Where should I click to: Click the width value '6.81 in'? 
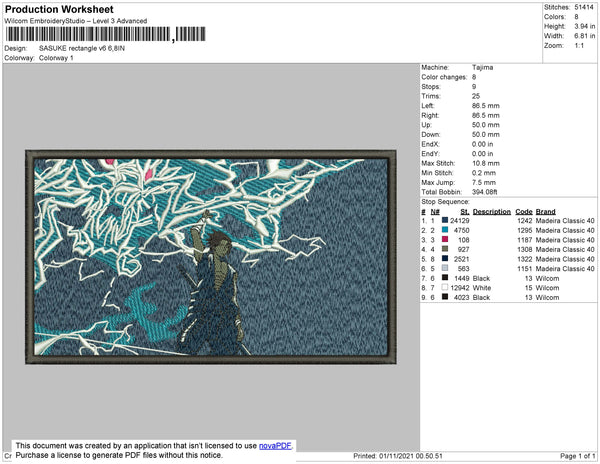(585, 36)
